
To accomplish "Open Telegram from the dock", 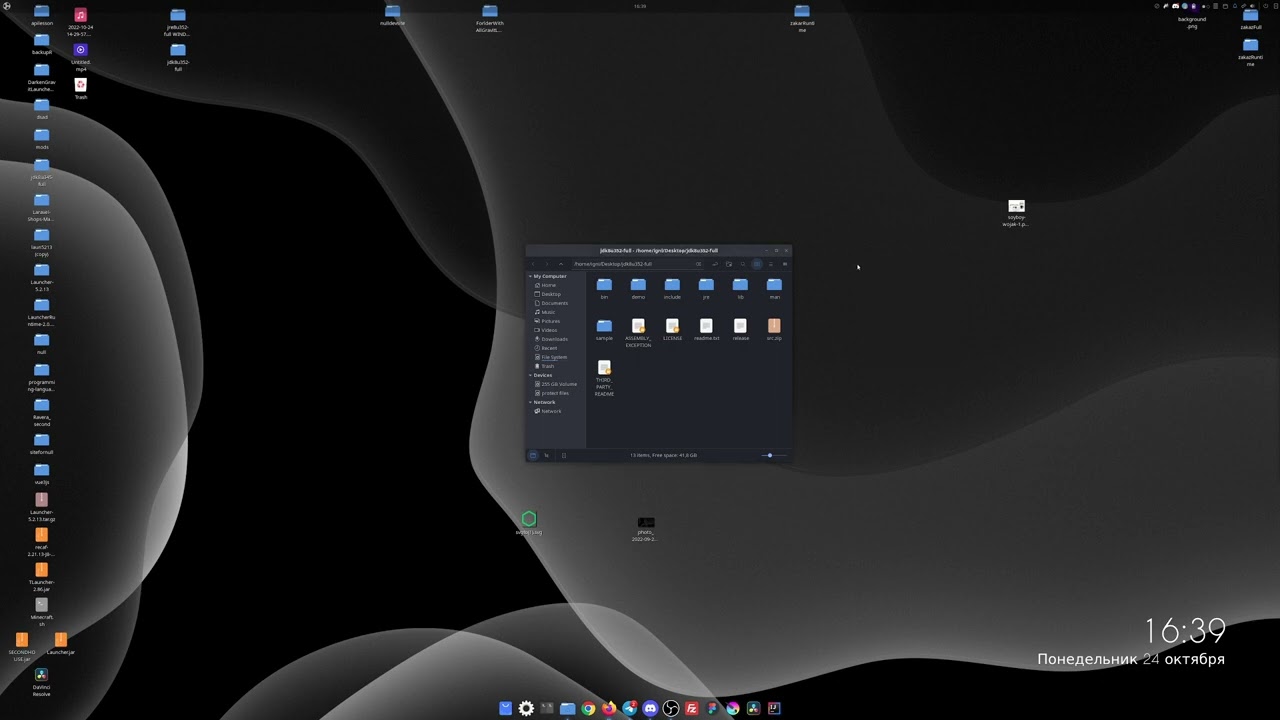I will pyautogui.click(x=630, y=708).
